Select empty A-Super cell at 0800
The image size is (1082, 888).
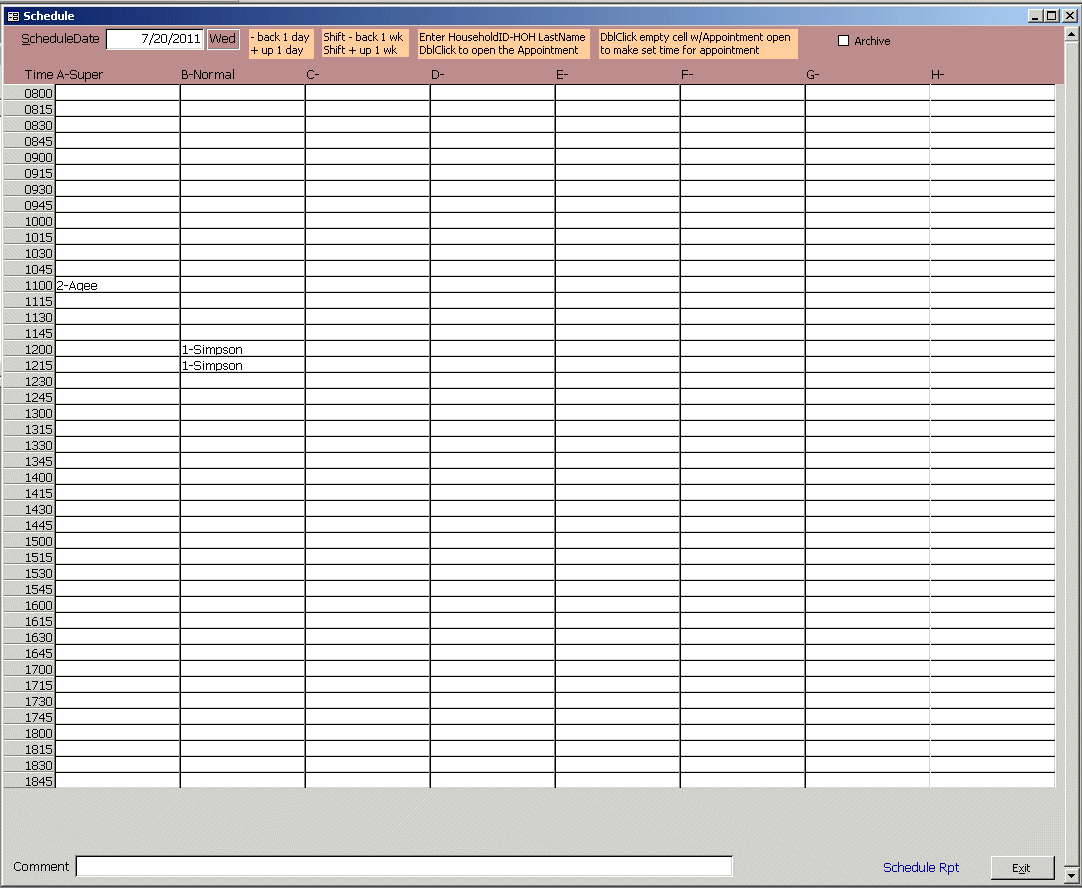point(117,93)
